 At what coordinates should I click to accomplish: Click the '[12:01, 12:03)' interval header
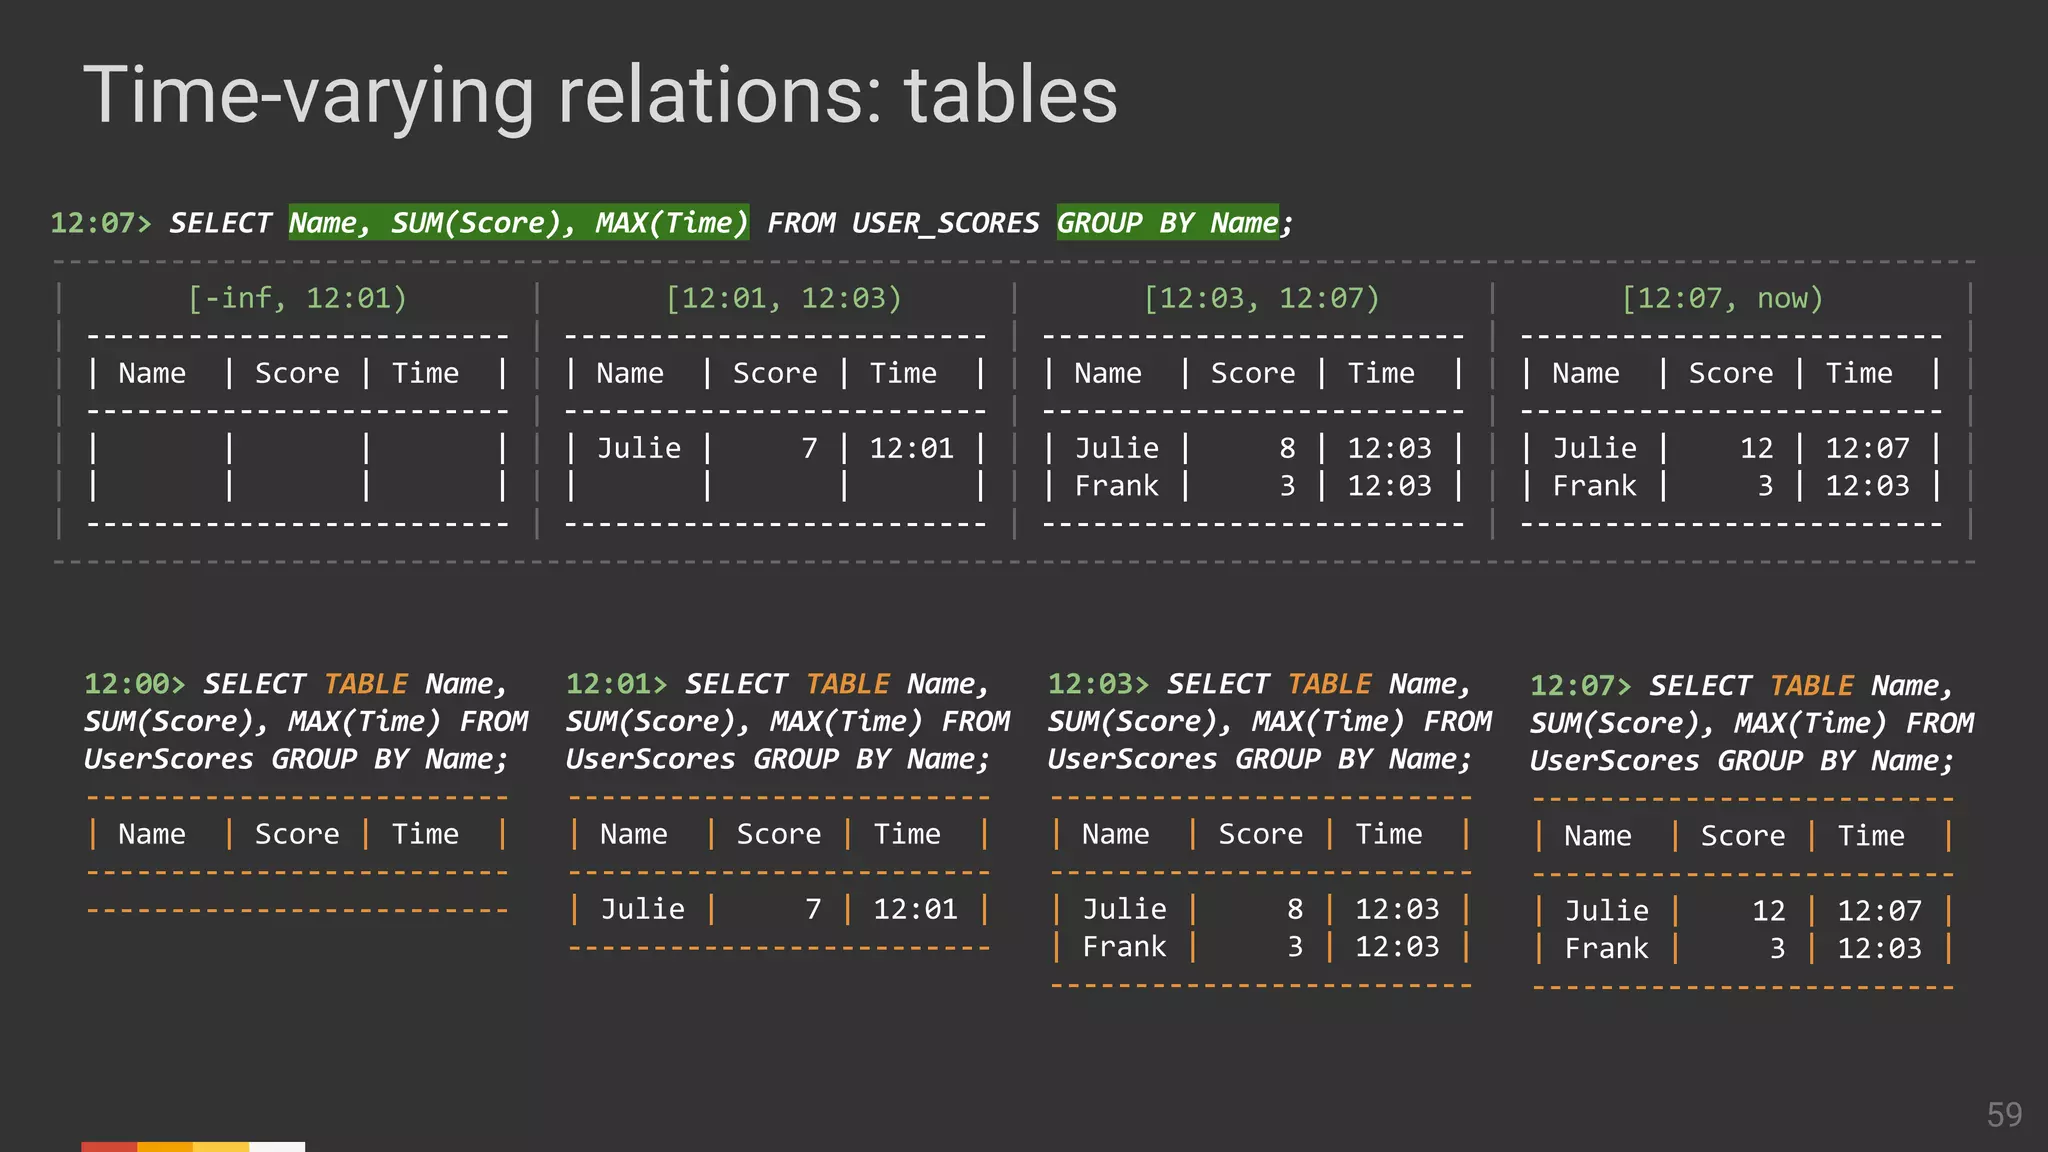(783, 298)
